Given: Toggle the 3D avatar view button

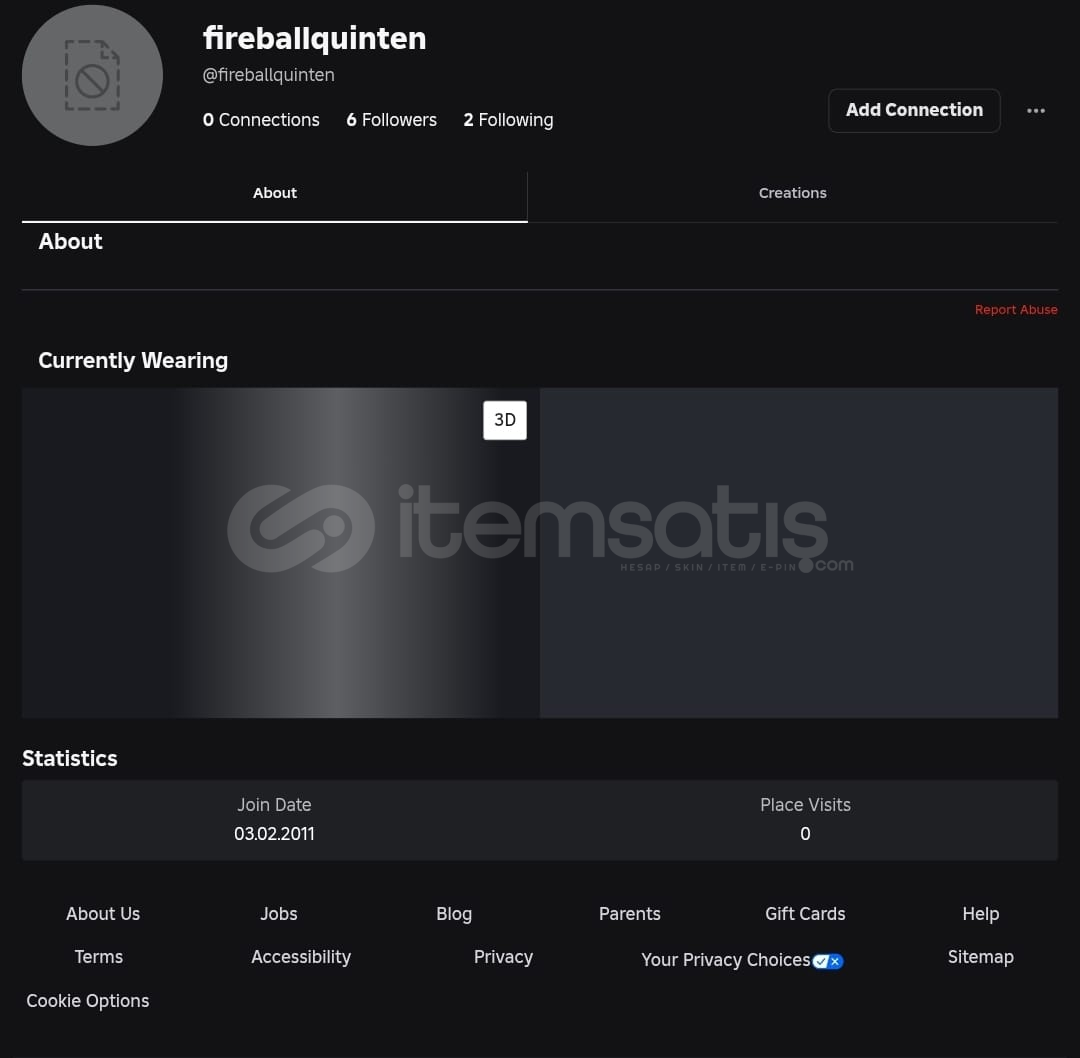Looking at the screenshot, I should coord(505,420).
